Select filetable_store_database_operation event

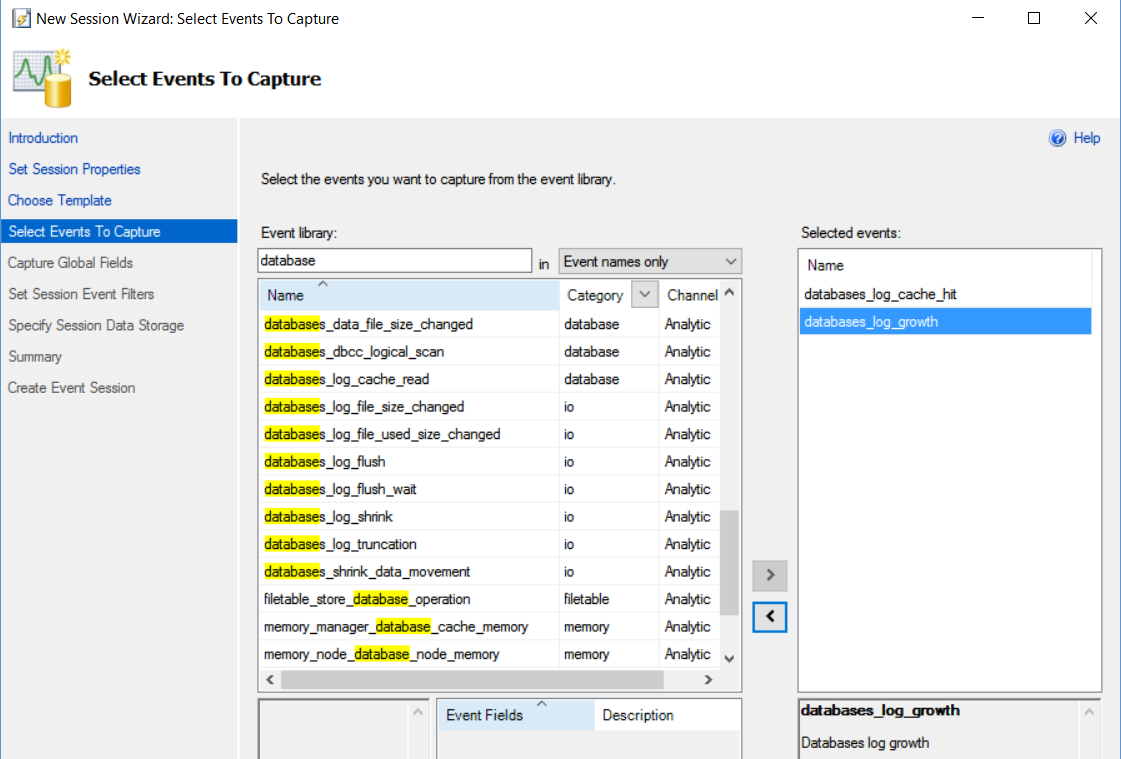[x=367, y=599]
